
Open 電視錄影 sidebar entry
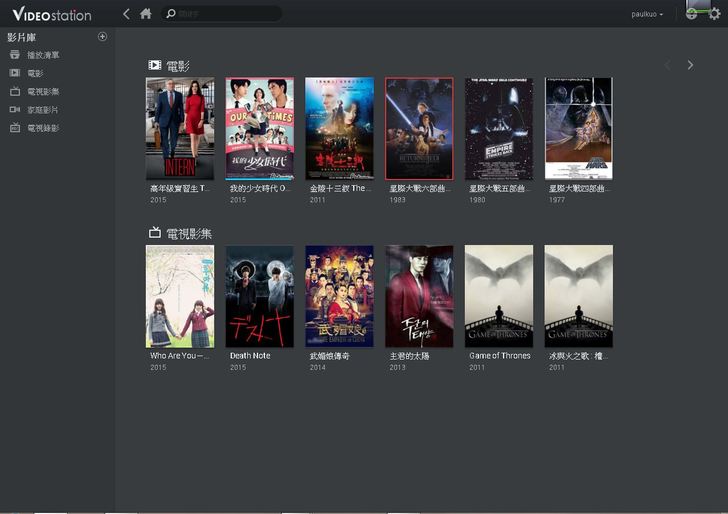[x=43, y=128]
